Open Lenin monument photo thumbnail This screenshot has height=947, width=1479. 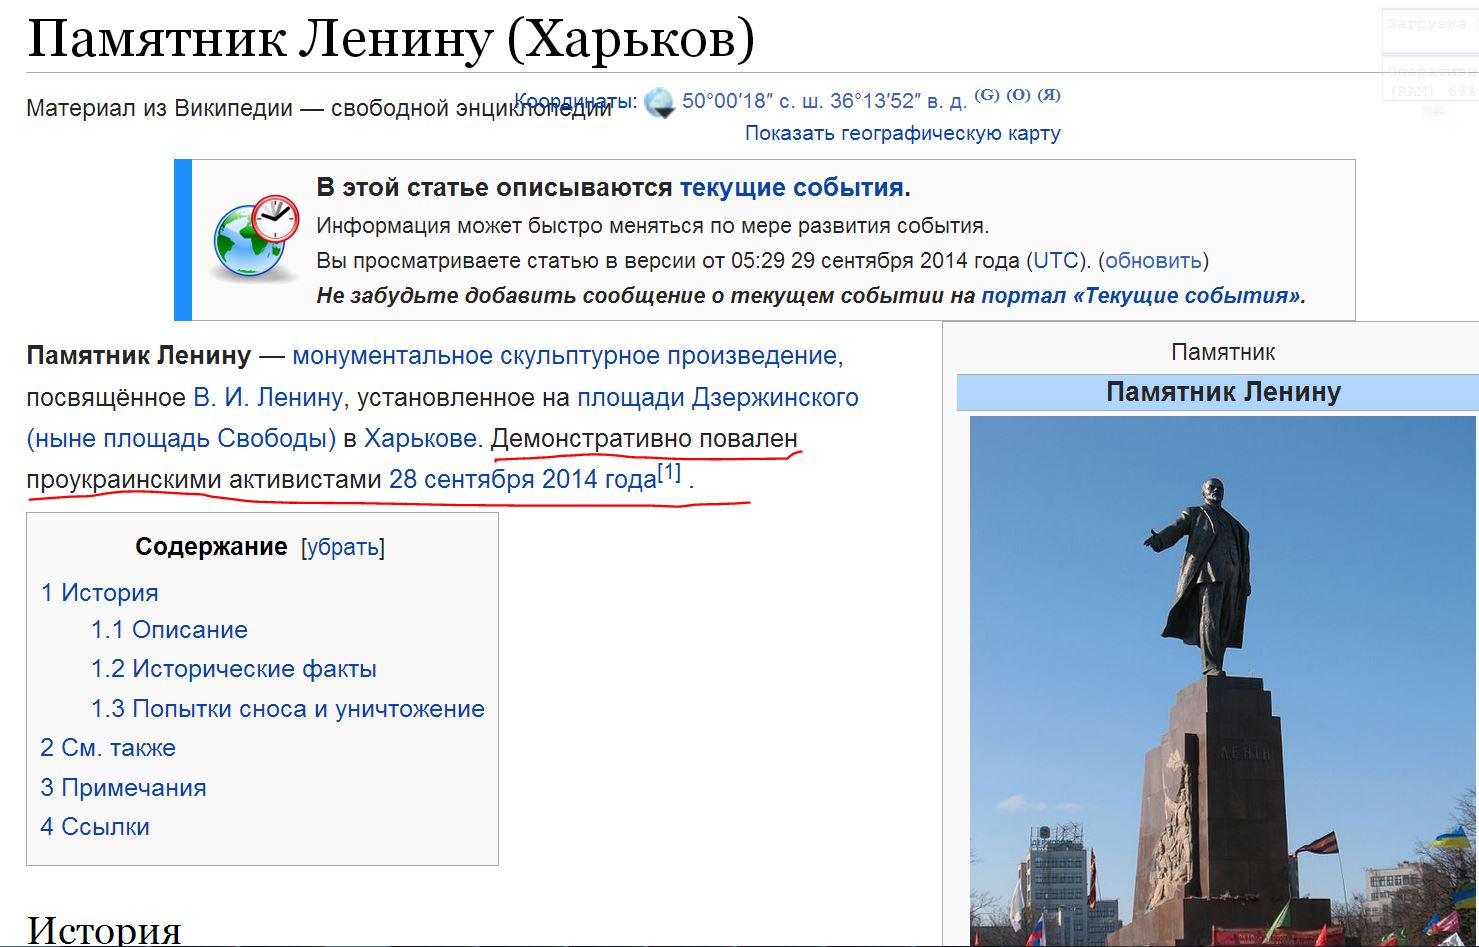[x=1222, y=680]
